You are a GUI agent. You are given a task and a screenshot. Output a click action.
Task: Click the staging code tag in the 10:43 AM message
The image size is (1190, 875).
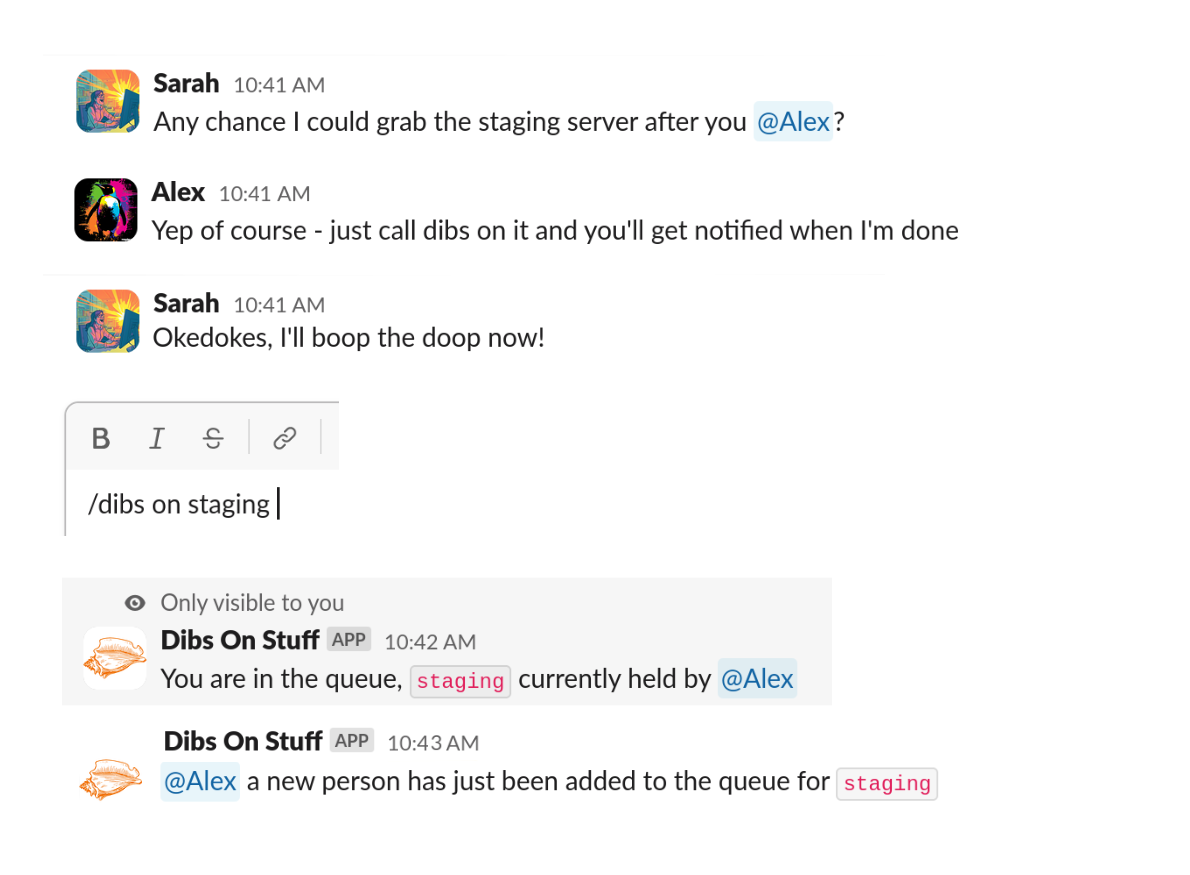point(887,784)
